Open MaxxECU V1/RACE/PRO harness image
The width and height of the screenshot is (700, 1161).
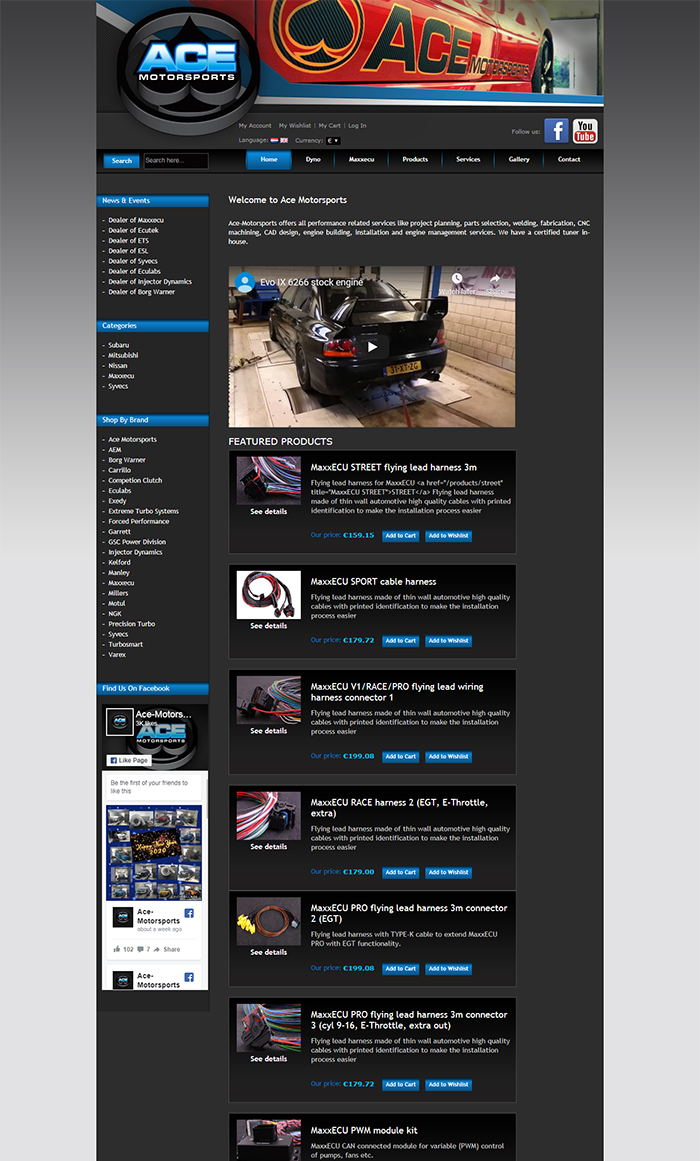point(268,700)
